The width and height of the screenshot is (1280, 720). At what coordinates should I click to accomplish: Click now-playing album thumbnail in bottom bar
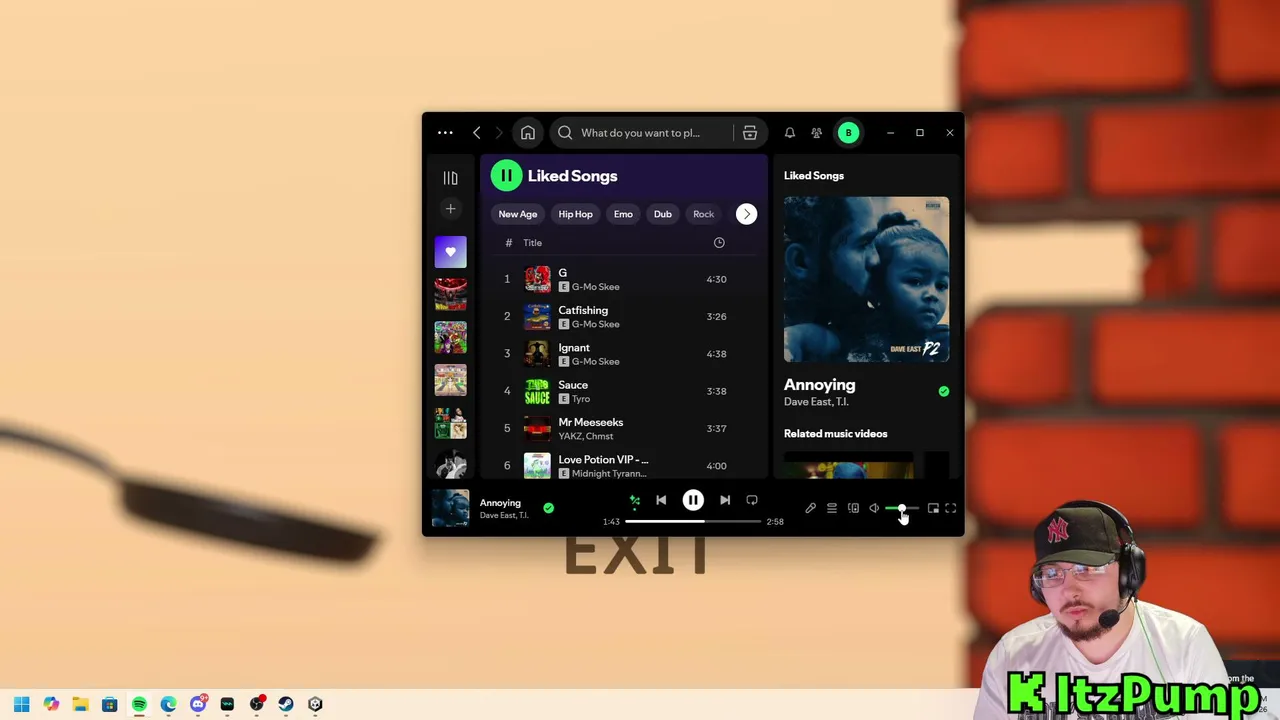450,508
